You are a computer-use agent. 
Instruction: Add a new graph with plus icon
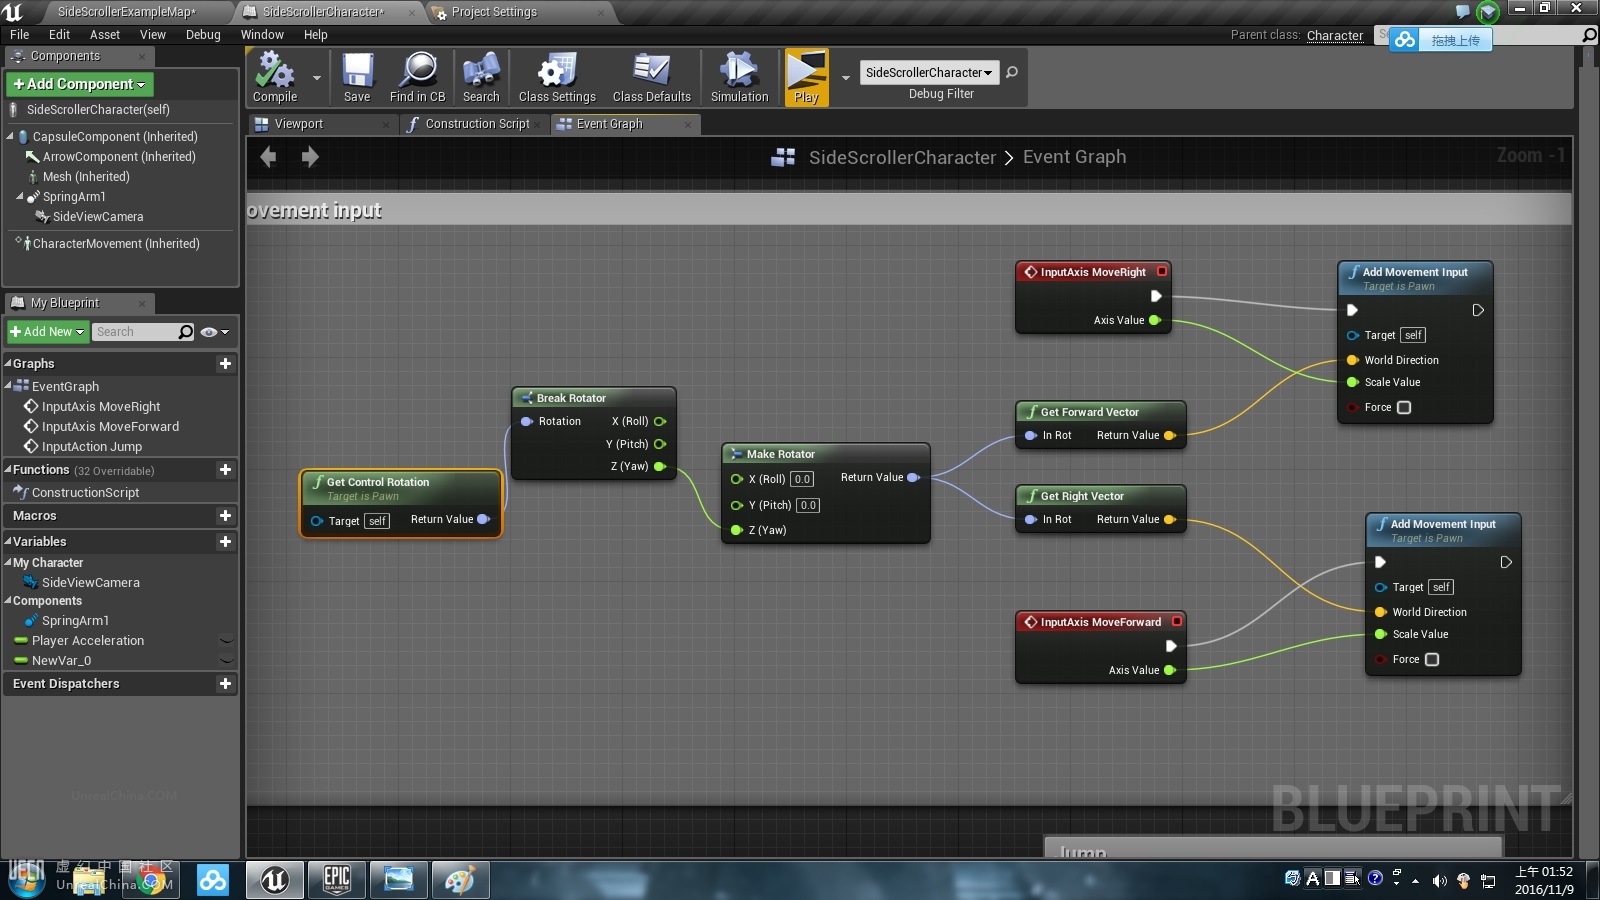pos(225,364)
